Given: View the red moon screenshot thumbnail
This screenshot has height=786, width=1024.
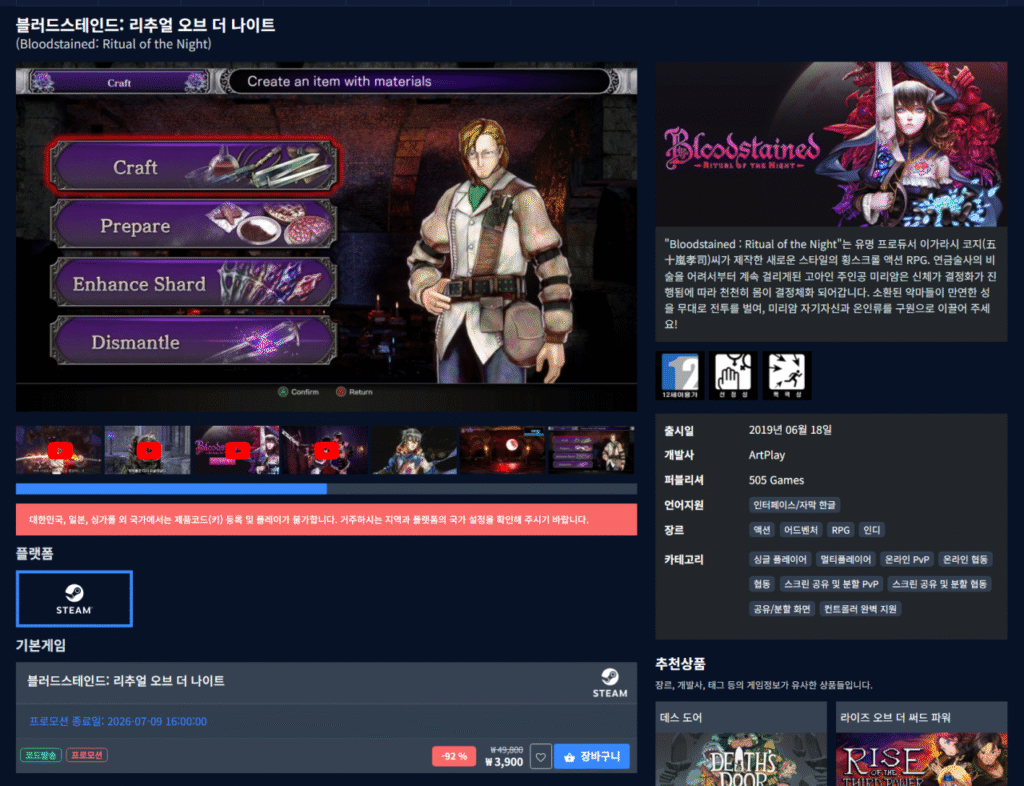Looking at the screenshot, I should (x=502, y=450).
